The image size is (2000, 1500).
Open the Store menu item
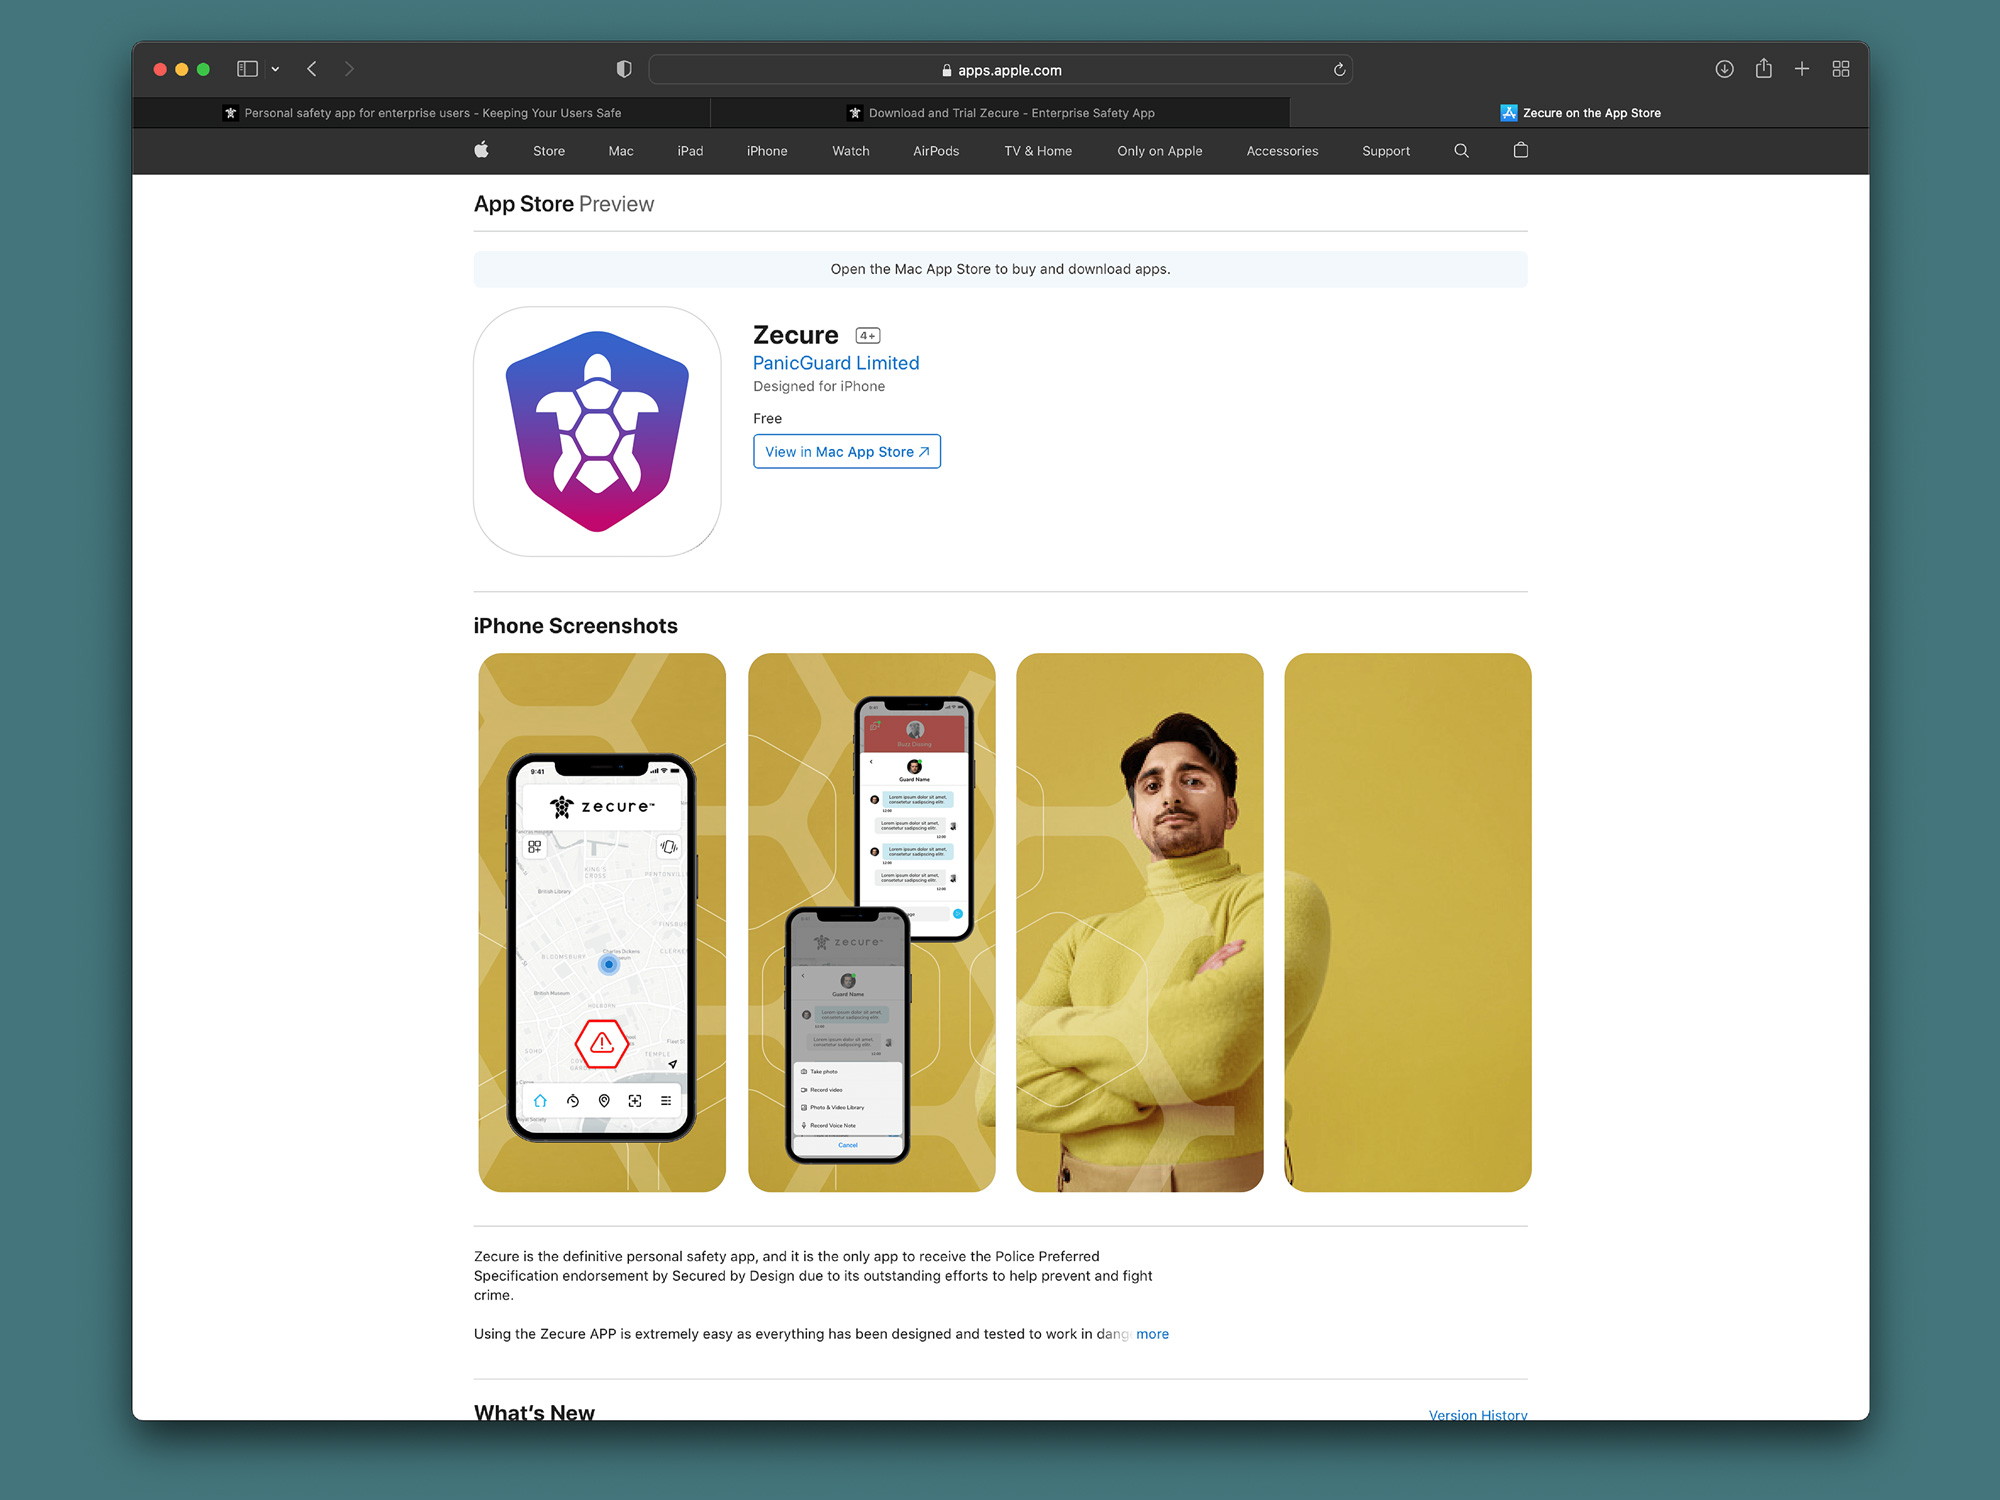pyautogui.click(x=549, y=151)
